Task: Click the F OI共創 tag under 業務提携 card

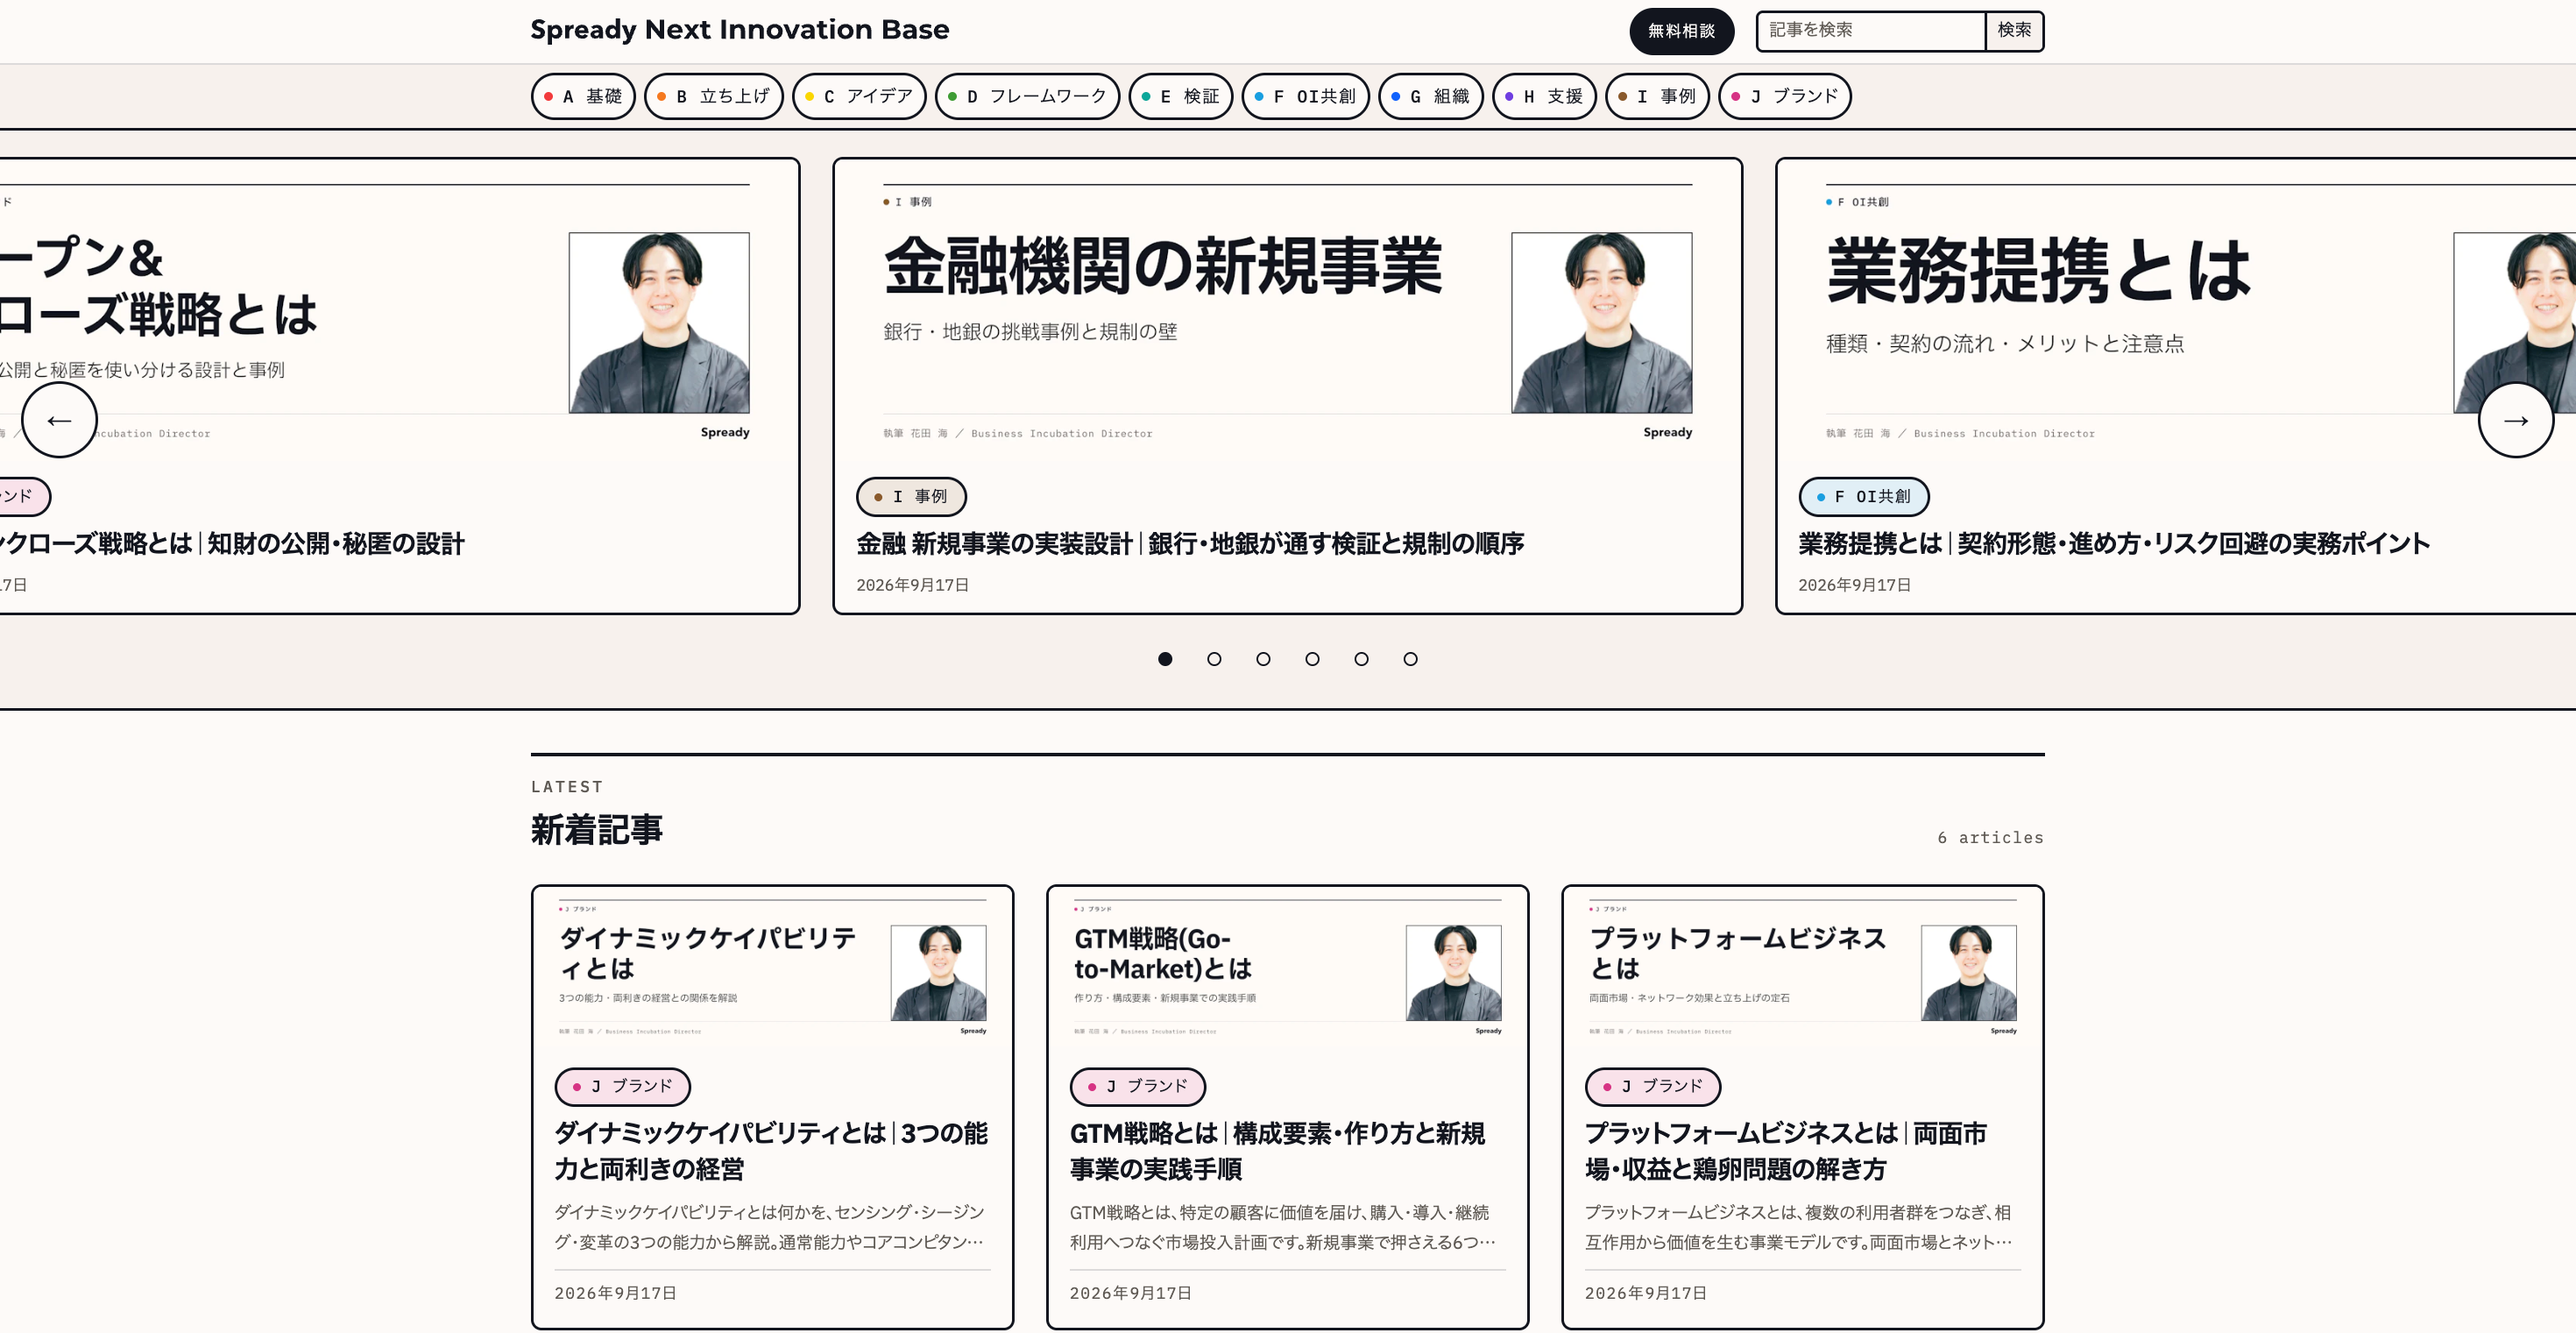Action: click(x=1864, y=496)
